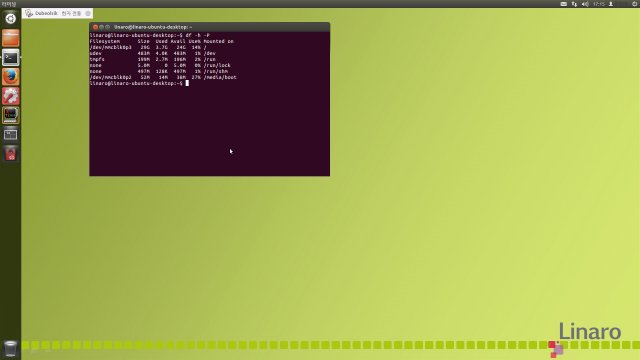Open the sound volume indicator
This screenshot has height=360, width=640.
point(585,4)
